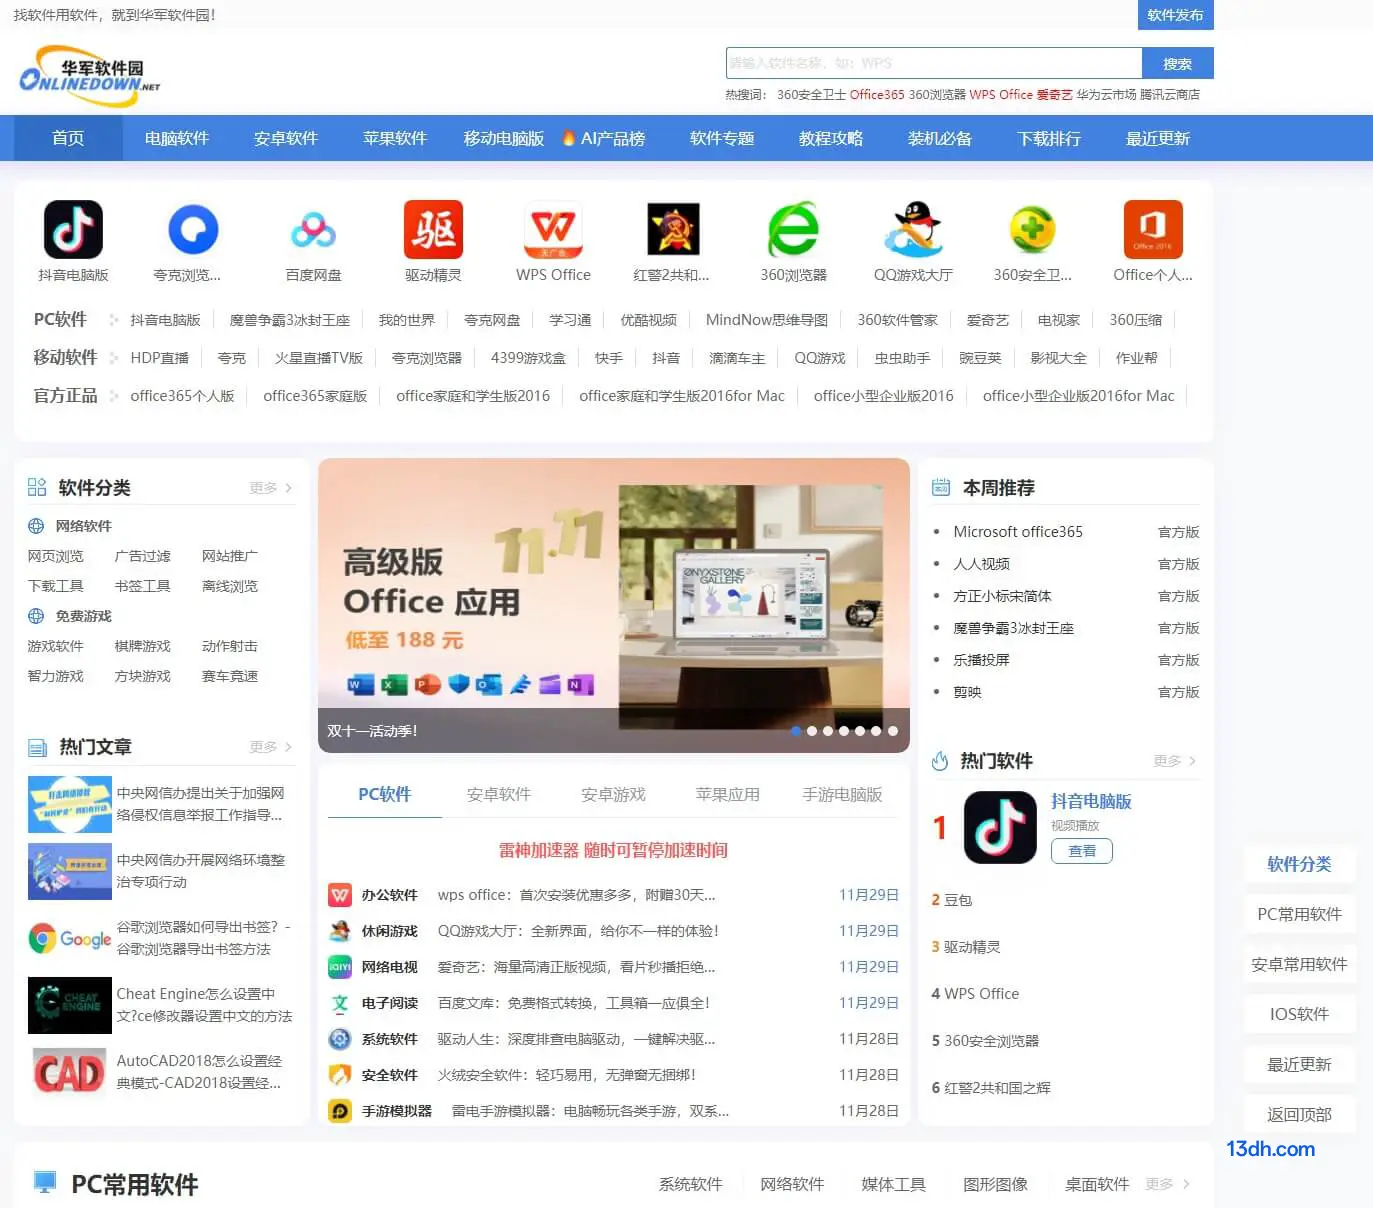Open AI产品榜 in the navigation bar
Image resolution: width=1373 pixels, height=1208 pixels.
[604, 138]
